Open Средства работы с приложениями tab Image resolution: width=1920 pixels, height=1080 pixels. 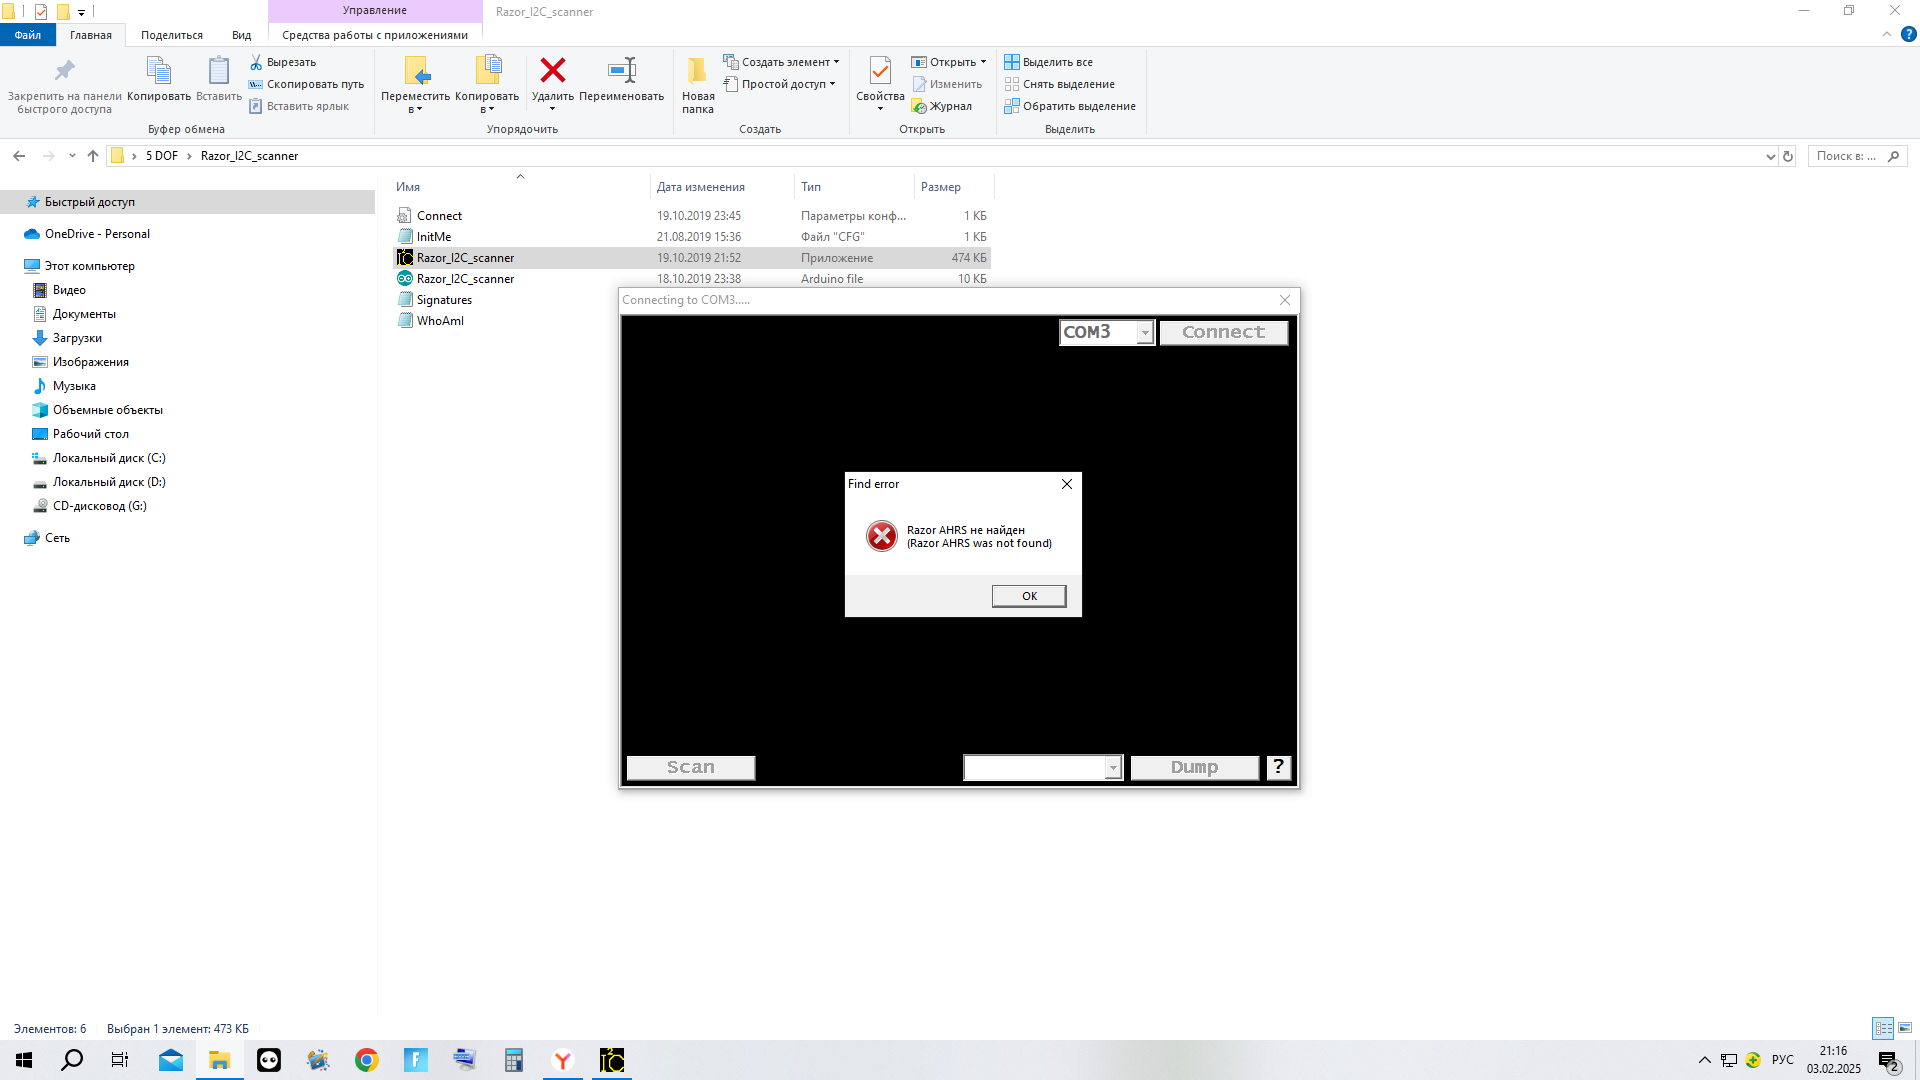tap(375, 35)
